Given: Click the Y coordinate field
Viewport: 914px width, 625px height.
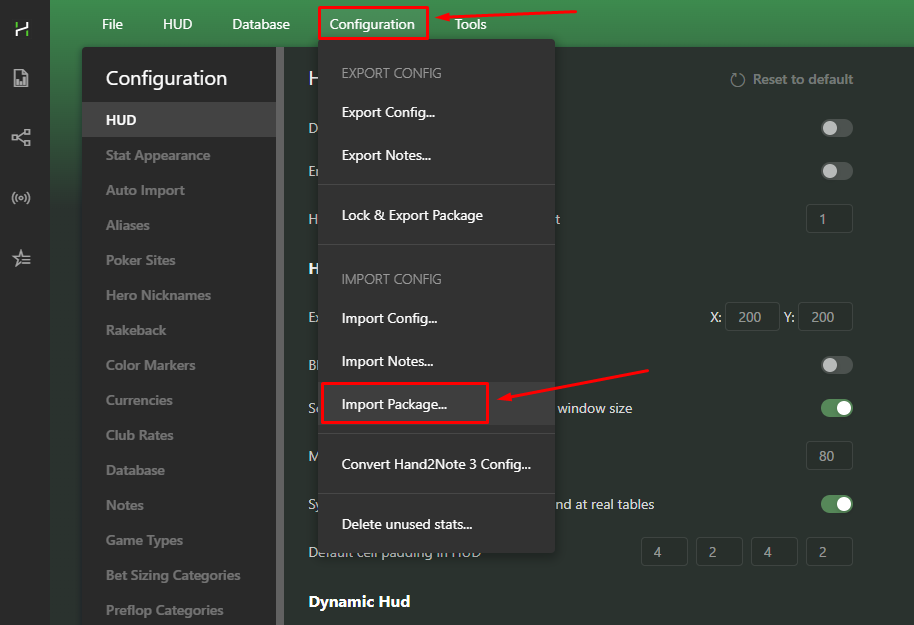Looking at the screenshot, I should point(825,317).
